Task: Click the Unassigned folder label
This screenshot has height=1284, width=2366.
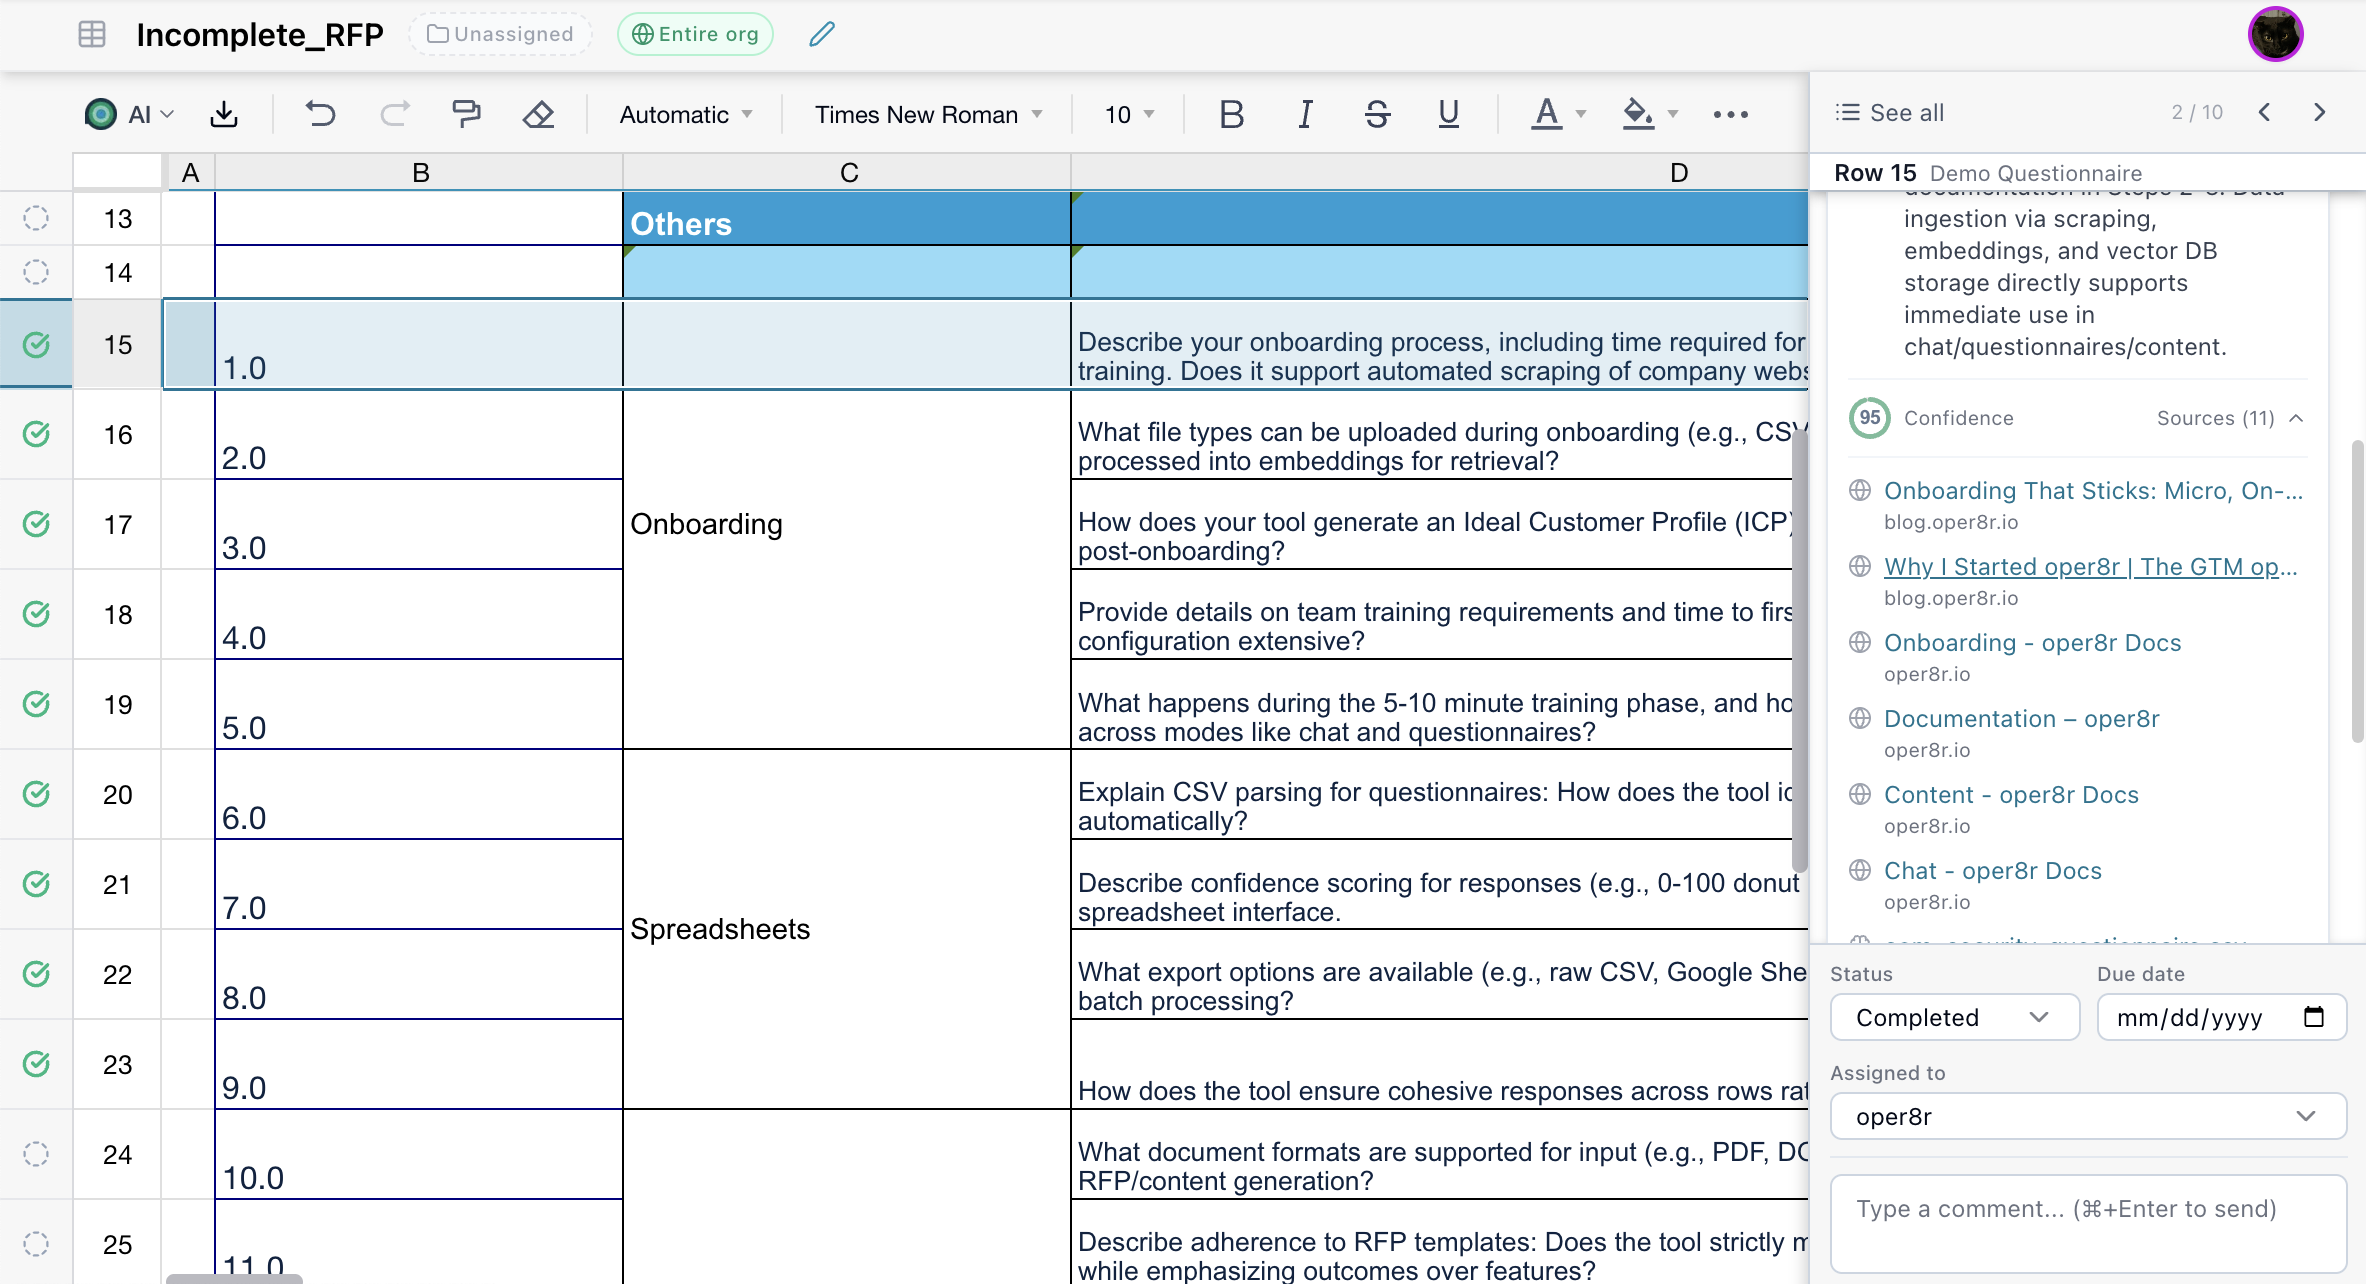Action: pyautogui.click(x=499, y=33)
